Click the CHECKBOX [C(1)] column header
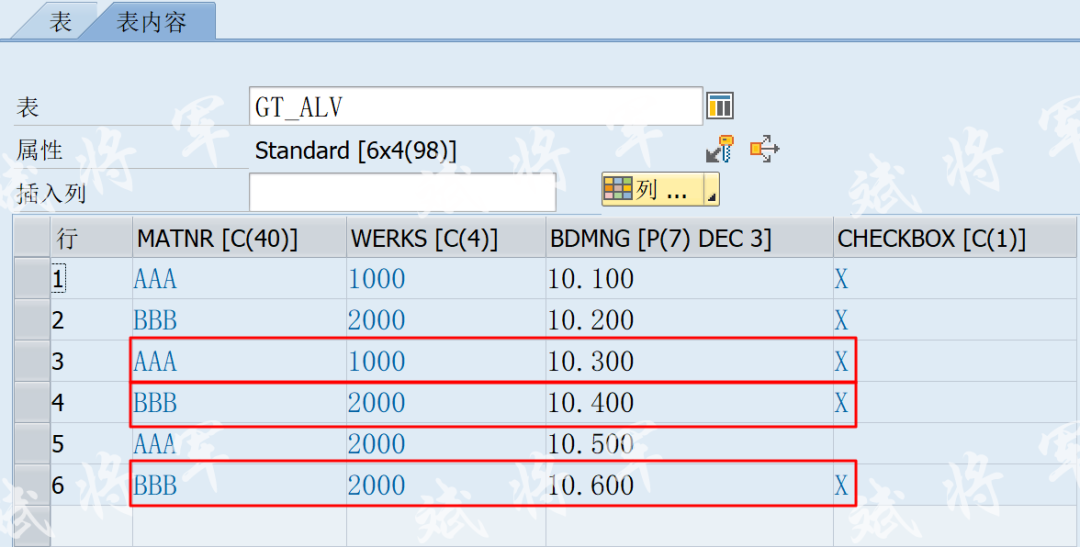Viewport: 1080px width, 547px height. (954, 238)
